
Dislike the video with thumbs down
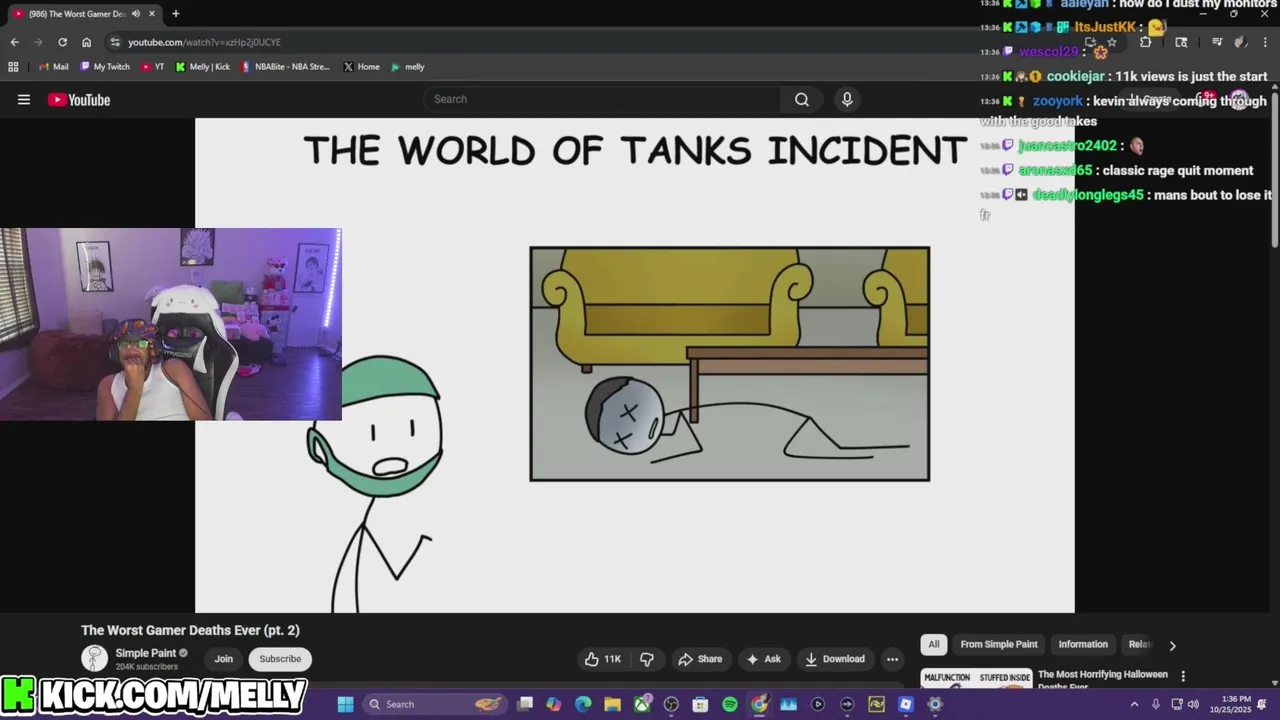click(647, 659)
